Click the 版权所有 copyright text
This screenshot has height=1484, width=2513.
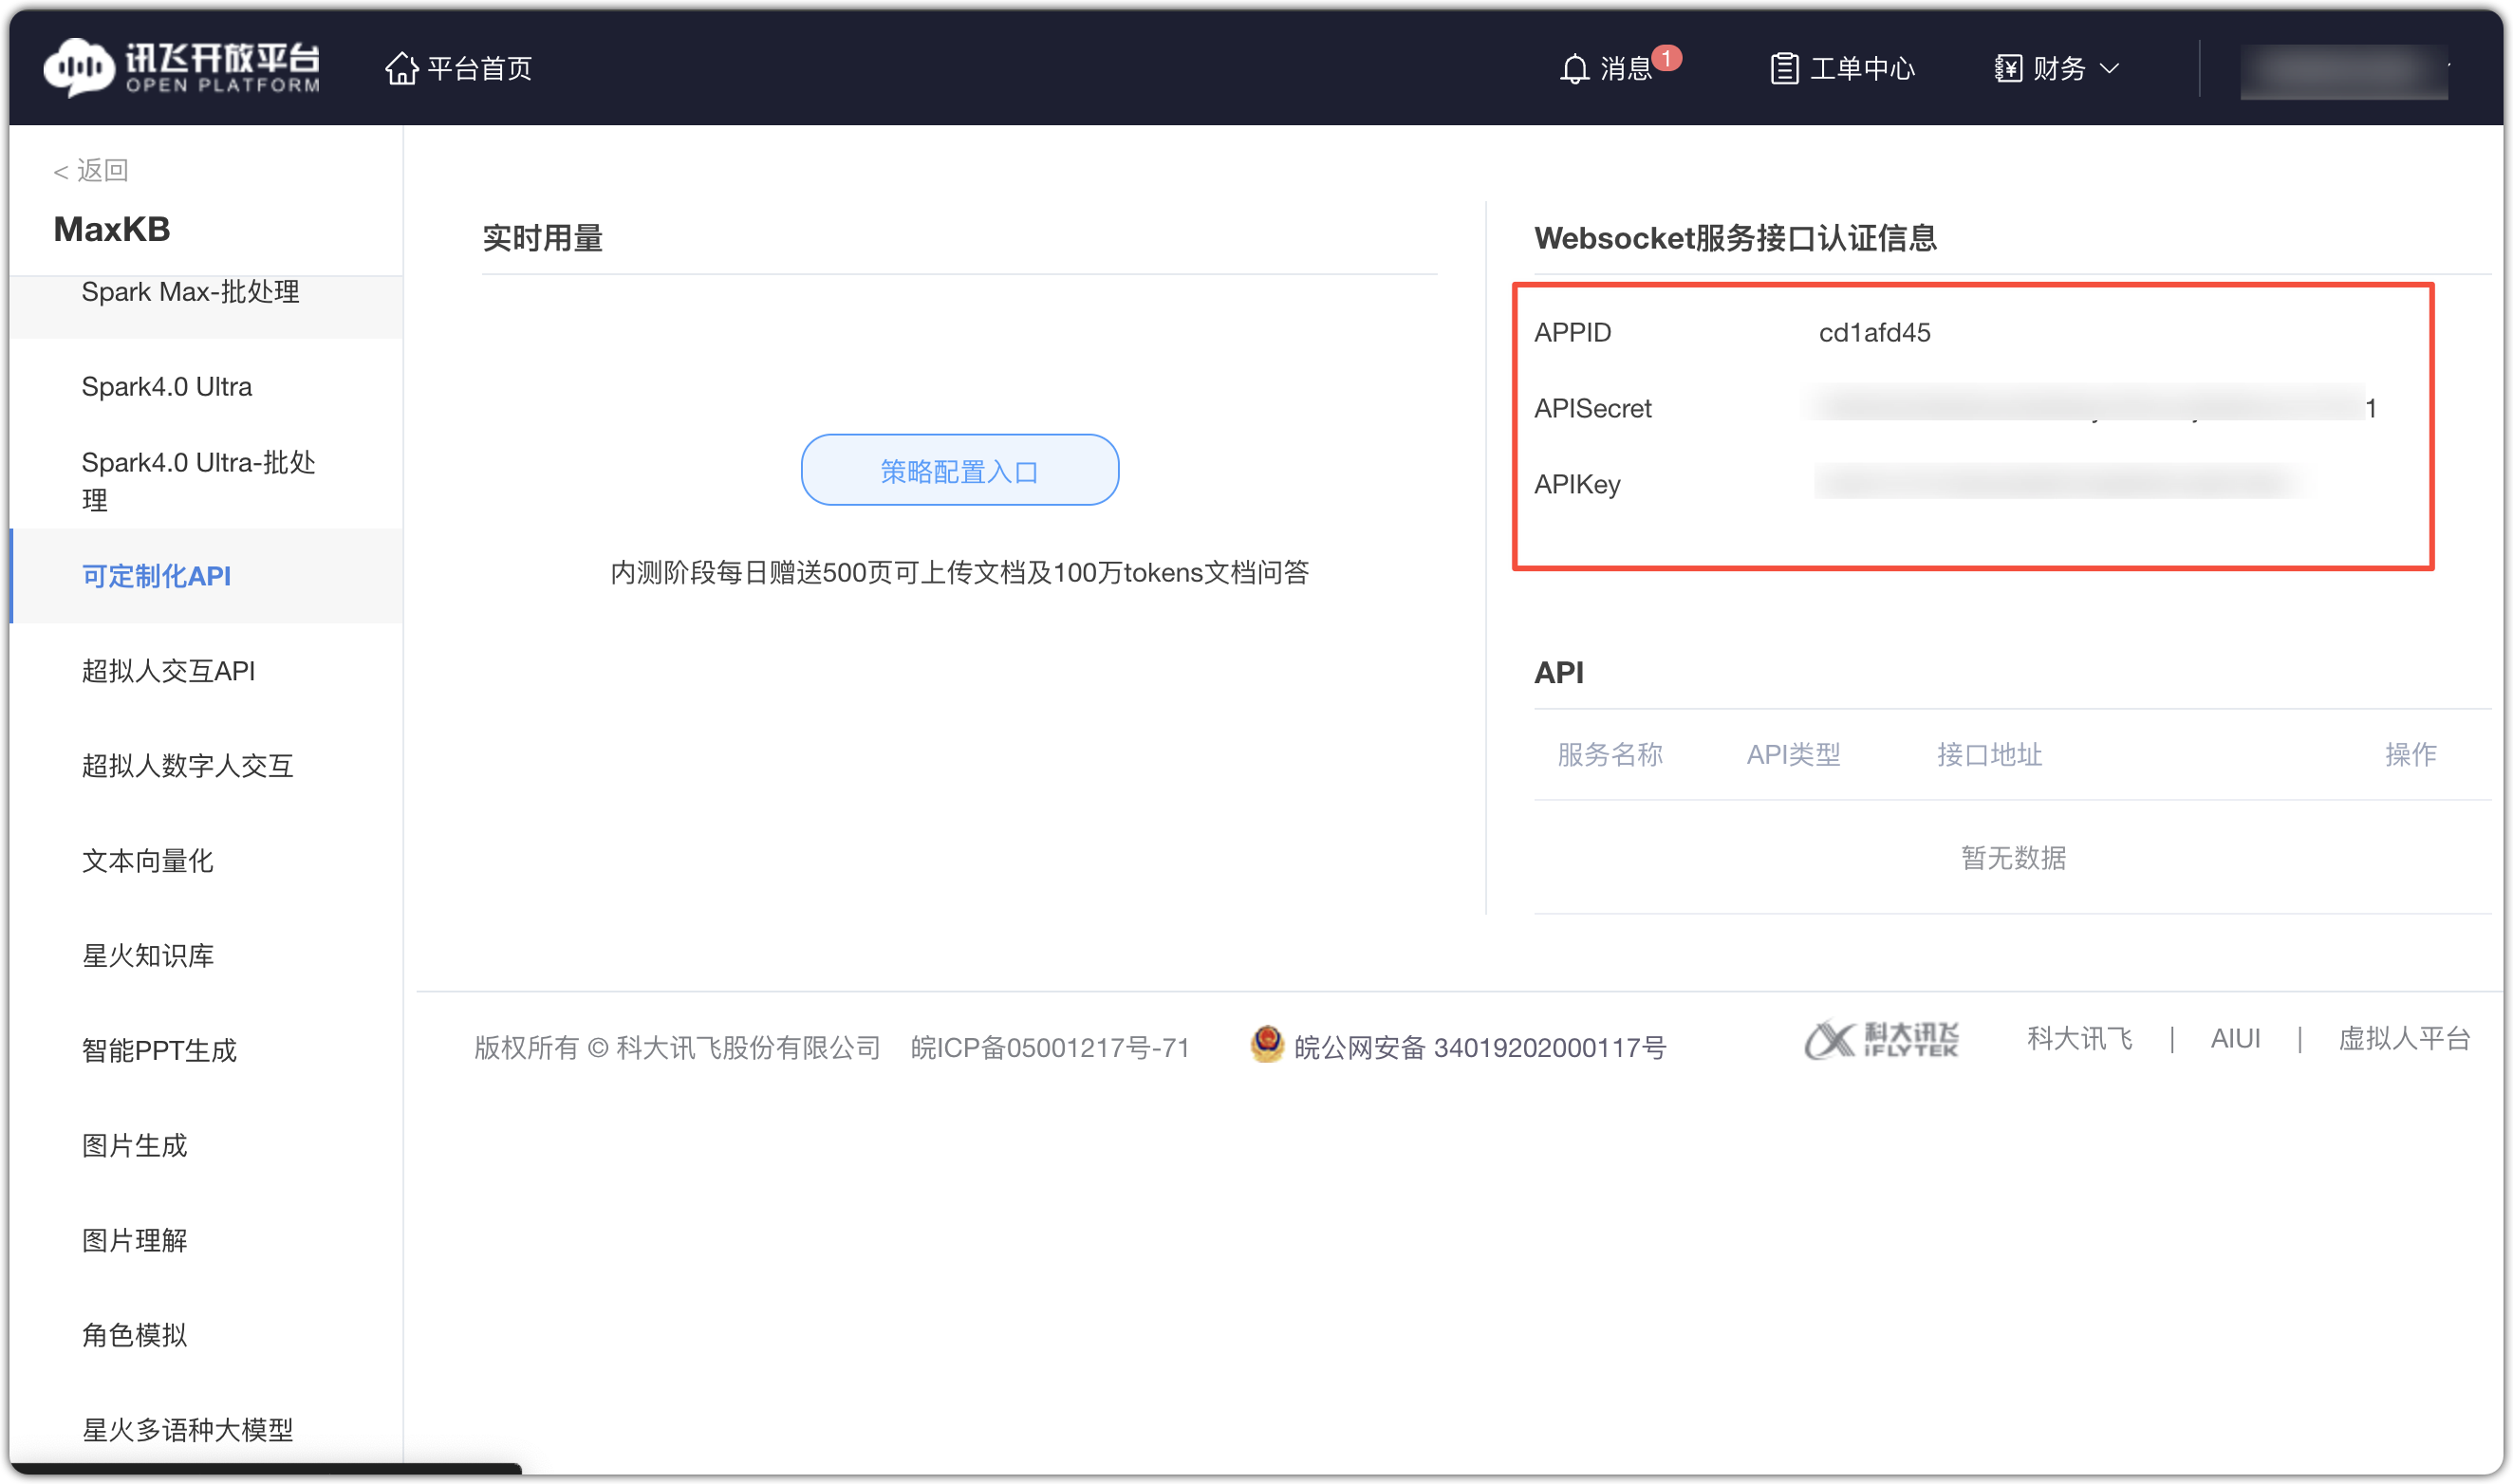tap(677, 1047)
